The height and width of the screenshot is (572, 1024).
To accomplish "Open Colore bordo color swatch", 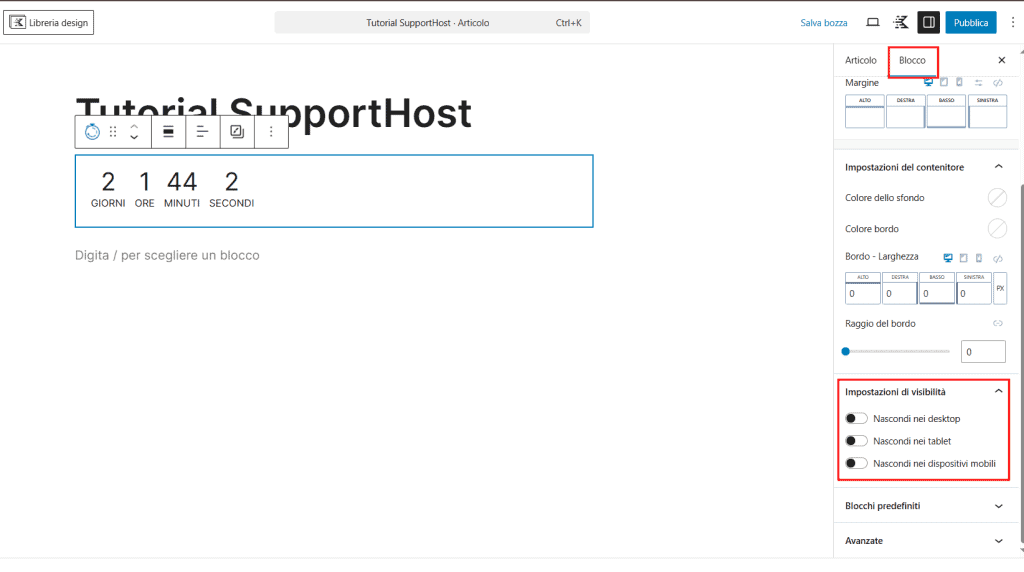I will tap(997, 229).
